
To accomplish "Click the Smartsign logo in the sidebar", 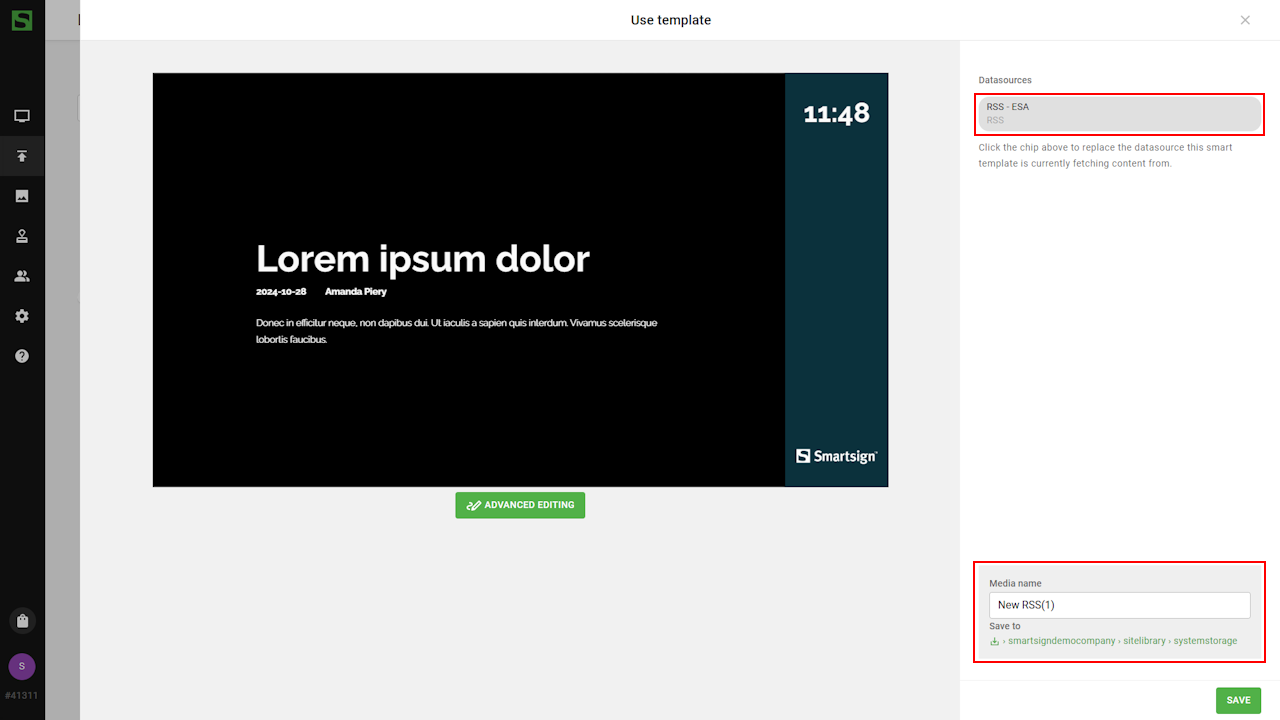I will tap(22, 20).
